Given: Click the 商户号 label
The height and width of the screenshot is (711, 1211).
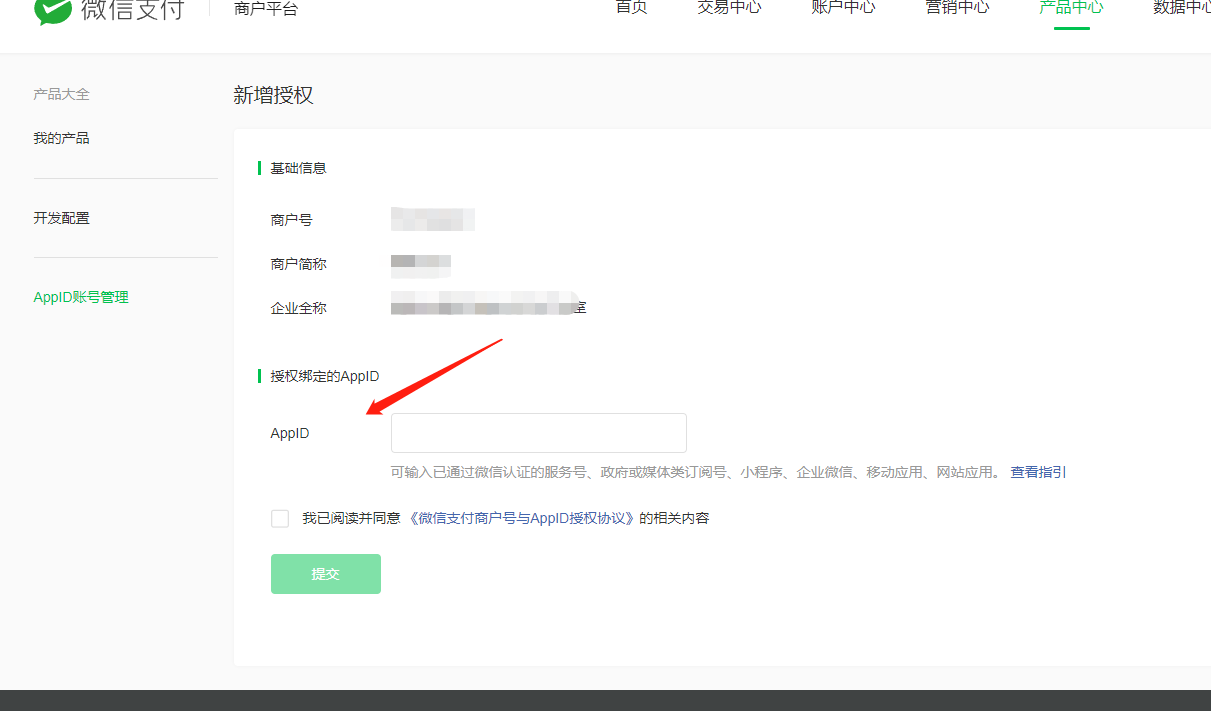Looking at the screenshot, I should (291, 220).
